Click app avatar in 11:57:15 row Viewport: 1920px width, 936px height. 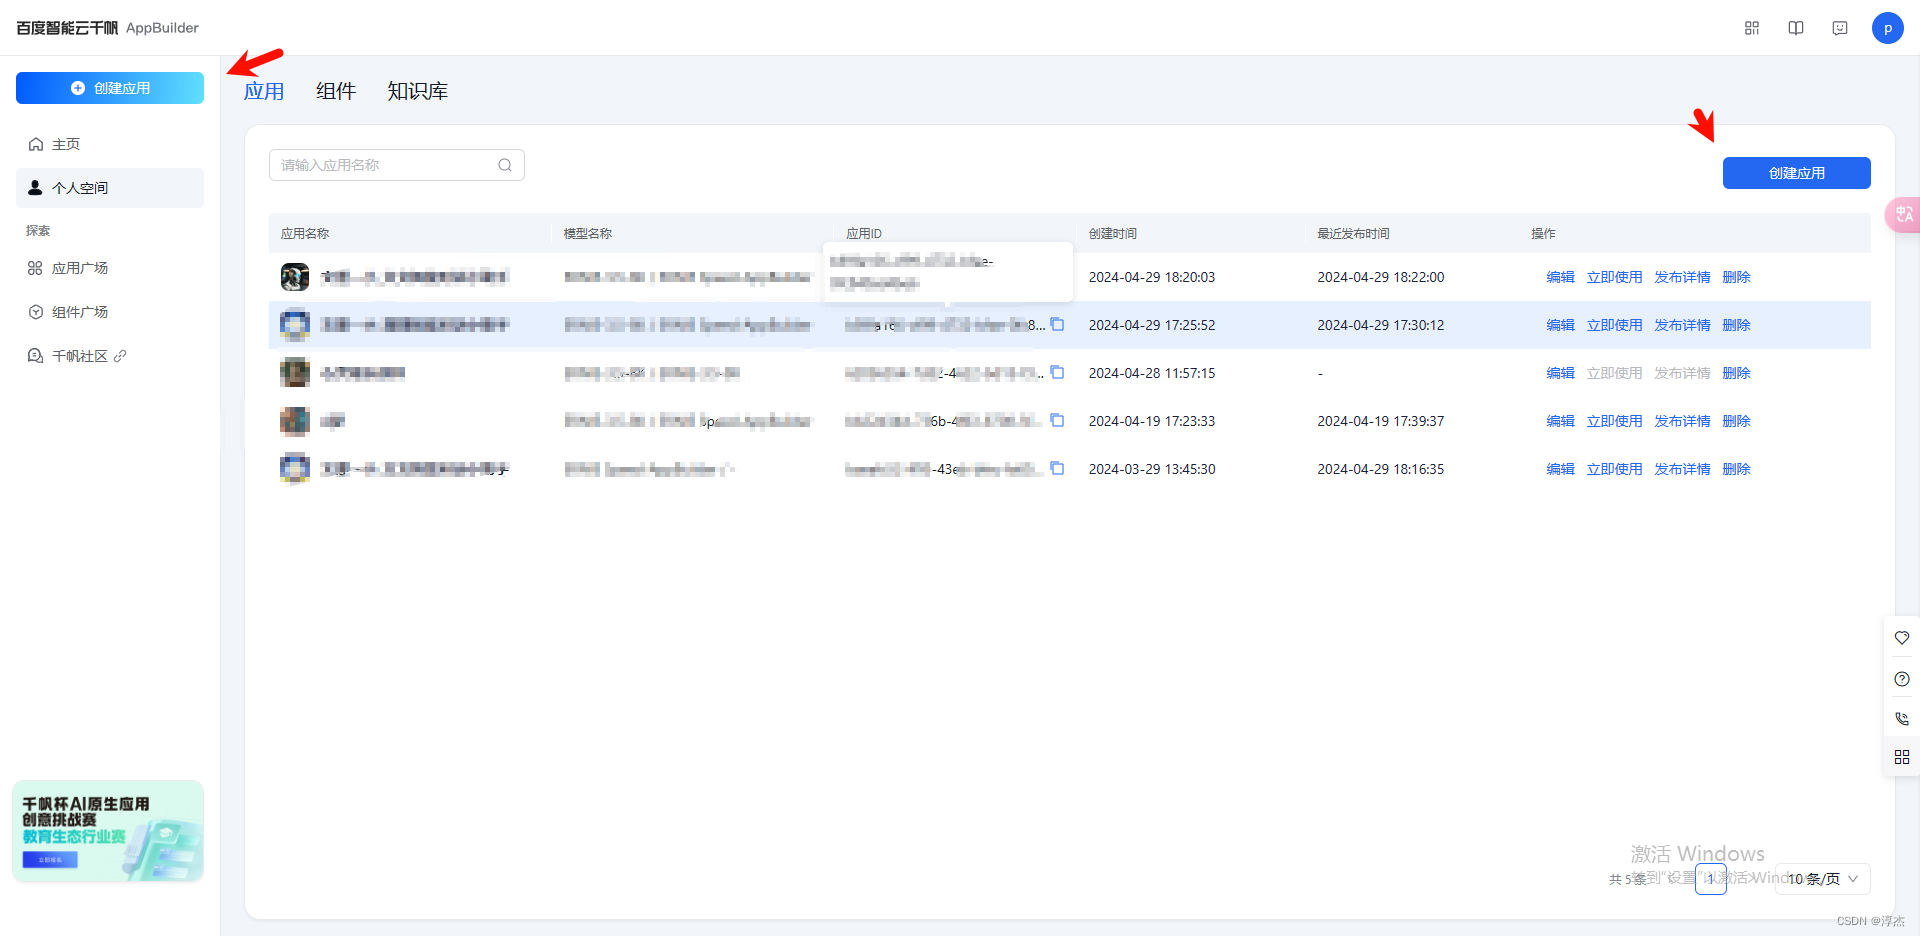tap(295, 373)
